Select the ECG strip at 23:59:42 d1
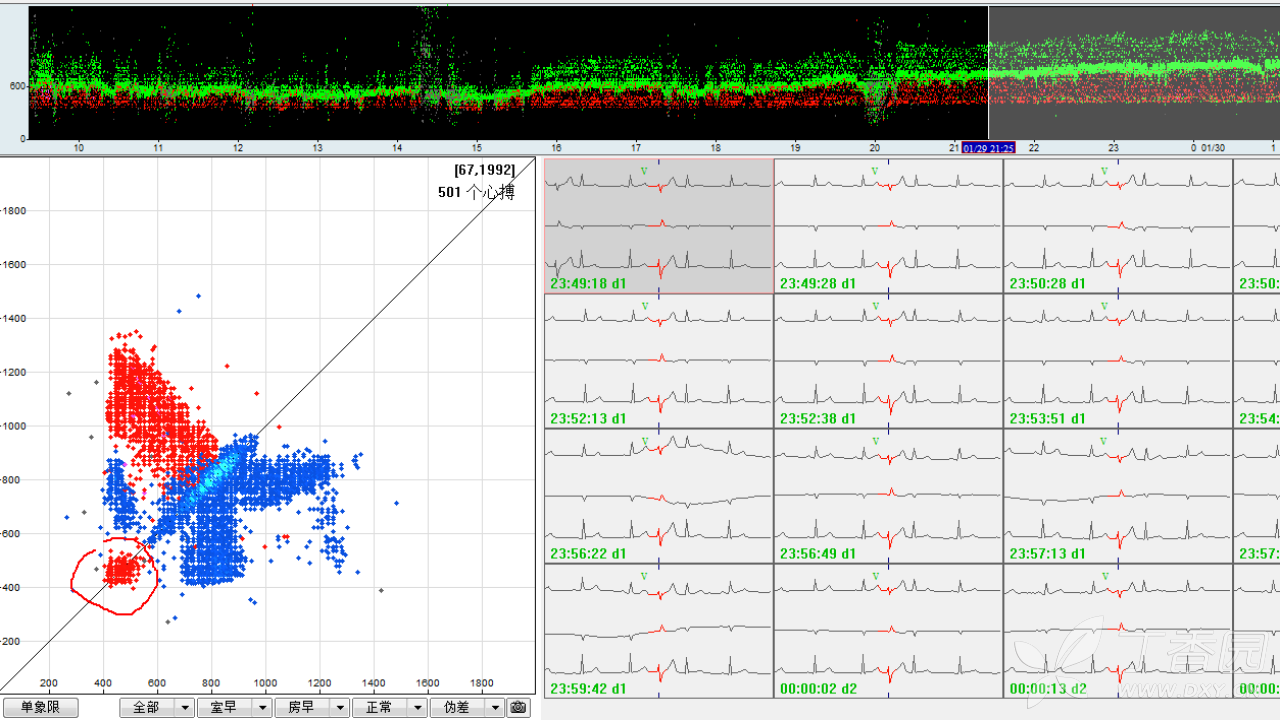 point(659,631)
